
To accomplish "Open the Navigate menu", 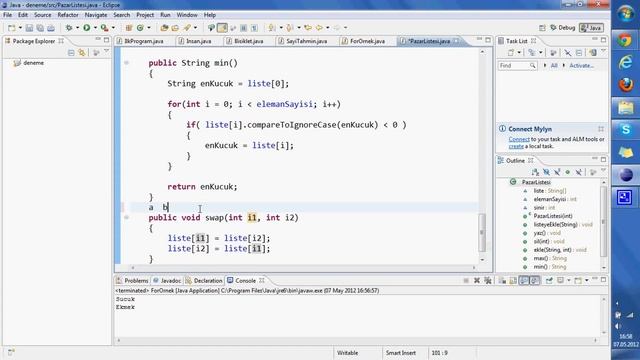I will point(96,15).
